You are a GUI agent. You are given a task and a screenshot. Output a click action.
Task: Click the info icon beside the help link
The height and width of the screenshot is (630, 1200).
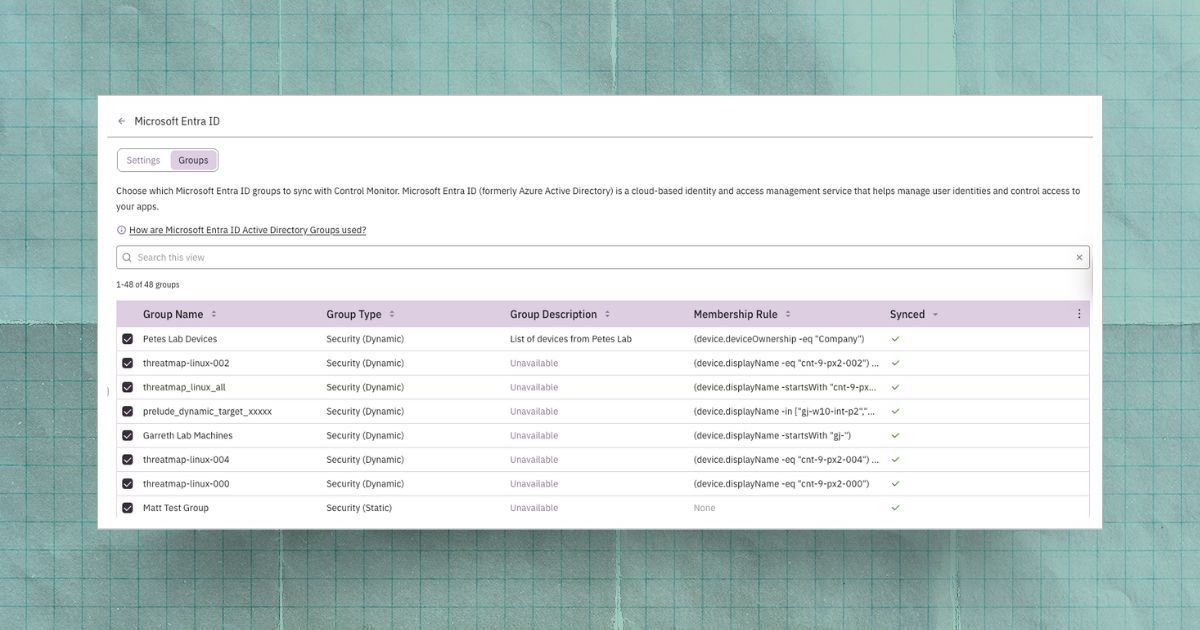122,230
